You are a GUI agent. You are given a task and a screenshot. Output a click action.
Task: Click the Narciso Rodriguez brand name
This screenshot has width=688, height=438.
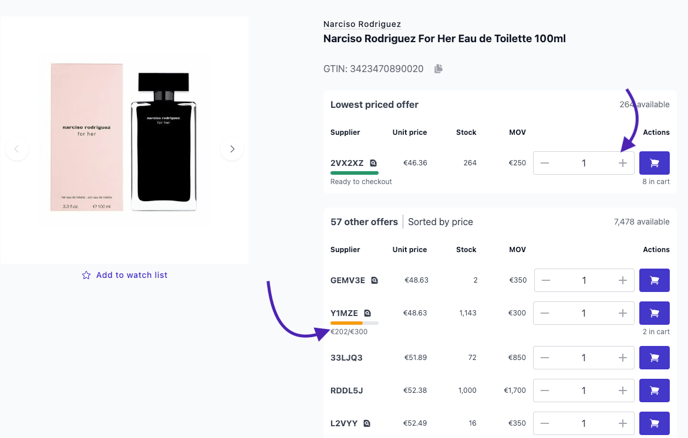[x=362, y=24]
